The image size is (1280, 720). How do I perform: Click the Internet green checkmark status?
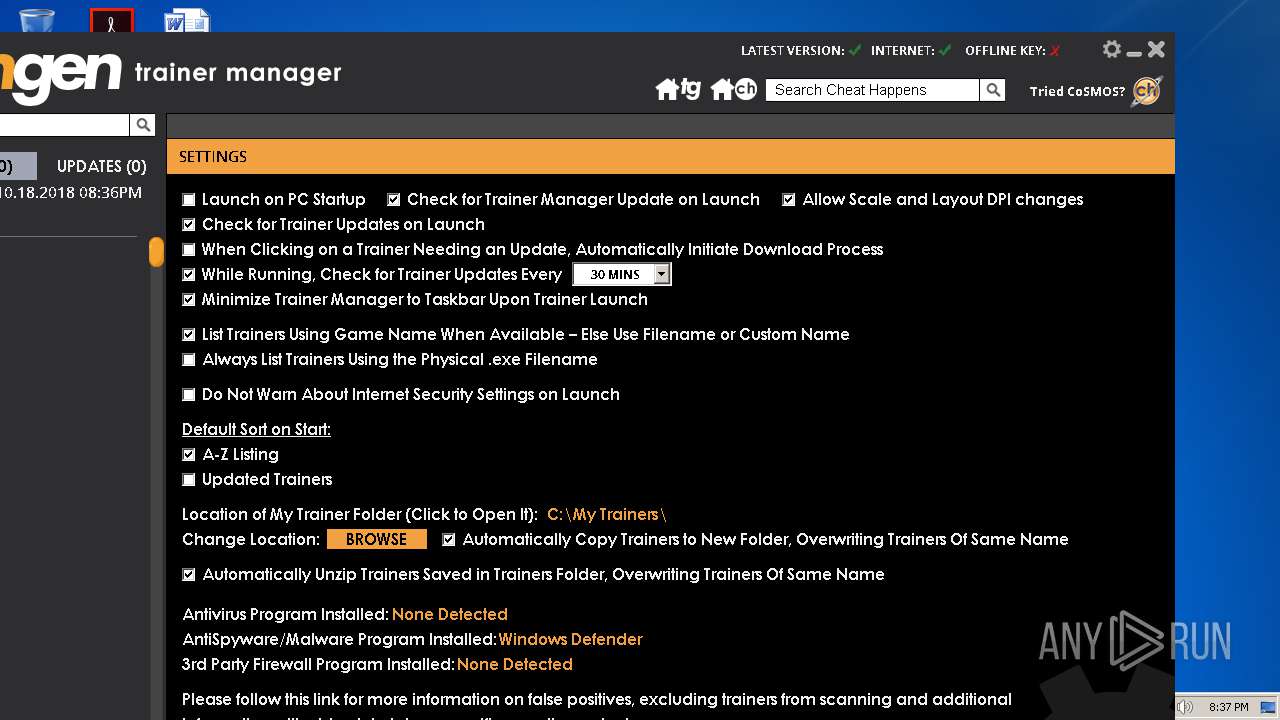(944, 50)
